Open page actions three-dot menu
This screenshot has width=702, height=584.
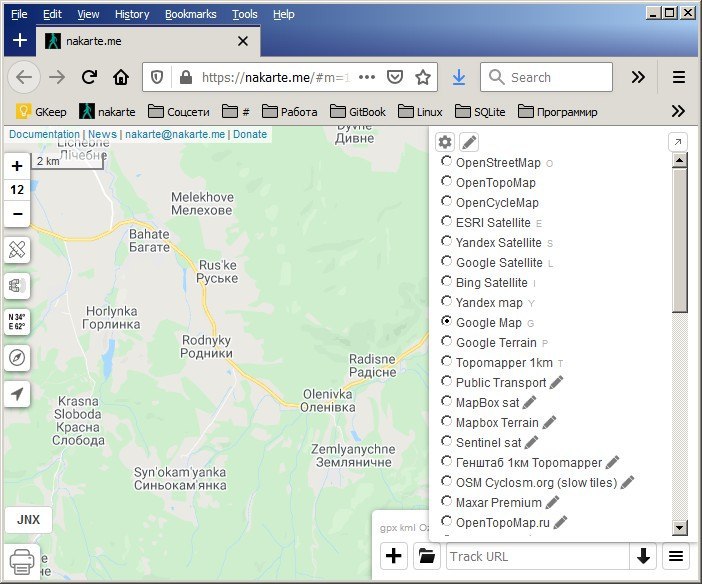(x=367, y=77)
